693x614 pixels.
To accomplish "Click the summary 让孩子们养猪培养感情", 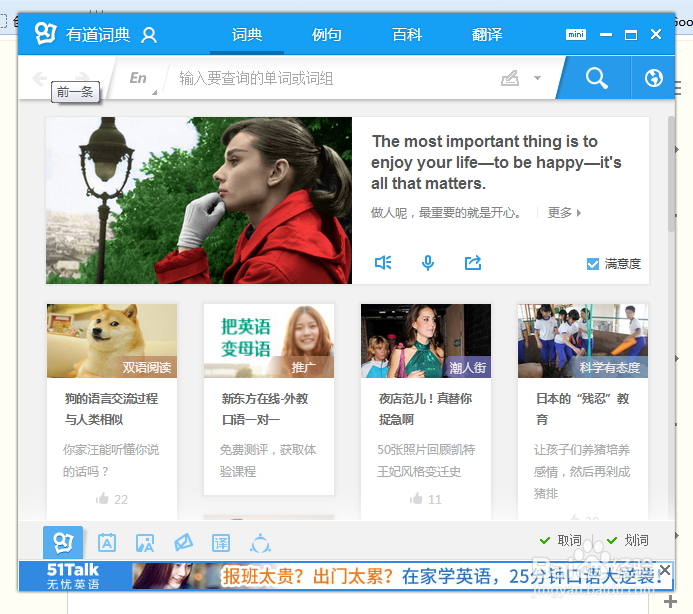I will pyautogui.click(x=582, y=471).
